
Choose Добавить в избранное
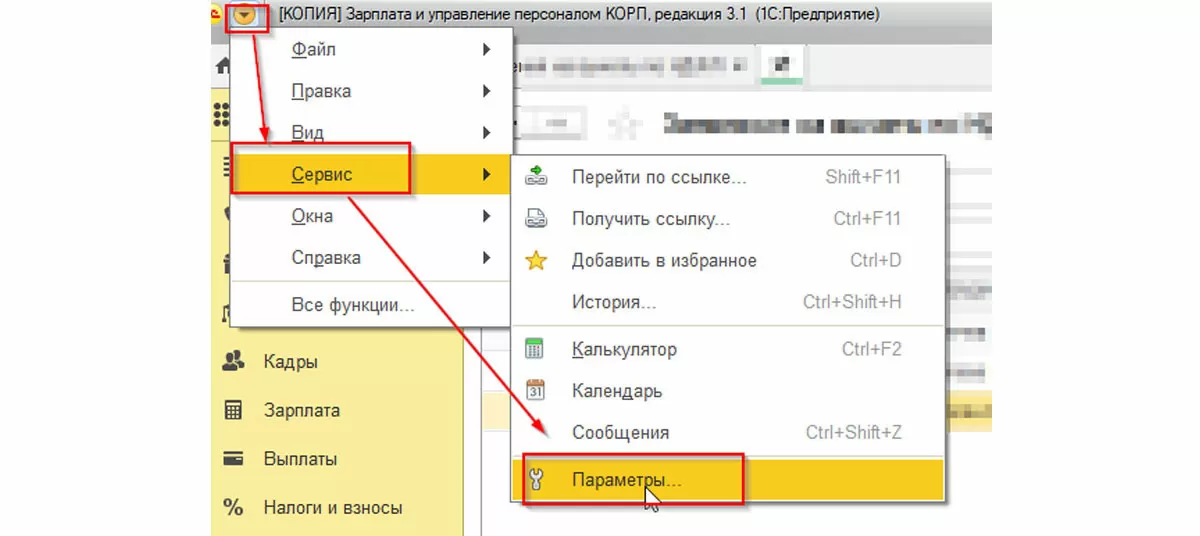coord(728,260)
